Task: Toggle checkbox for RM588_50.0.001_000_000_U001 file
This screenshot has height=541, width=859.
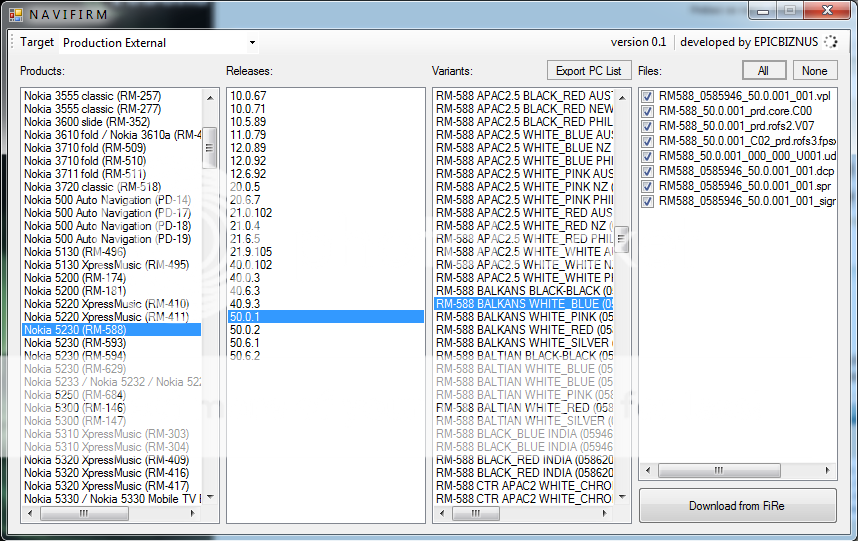Action: (x=648, y=156)
